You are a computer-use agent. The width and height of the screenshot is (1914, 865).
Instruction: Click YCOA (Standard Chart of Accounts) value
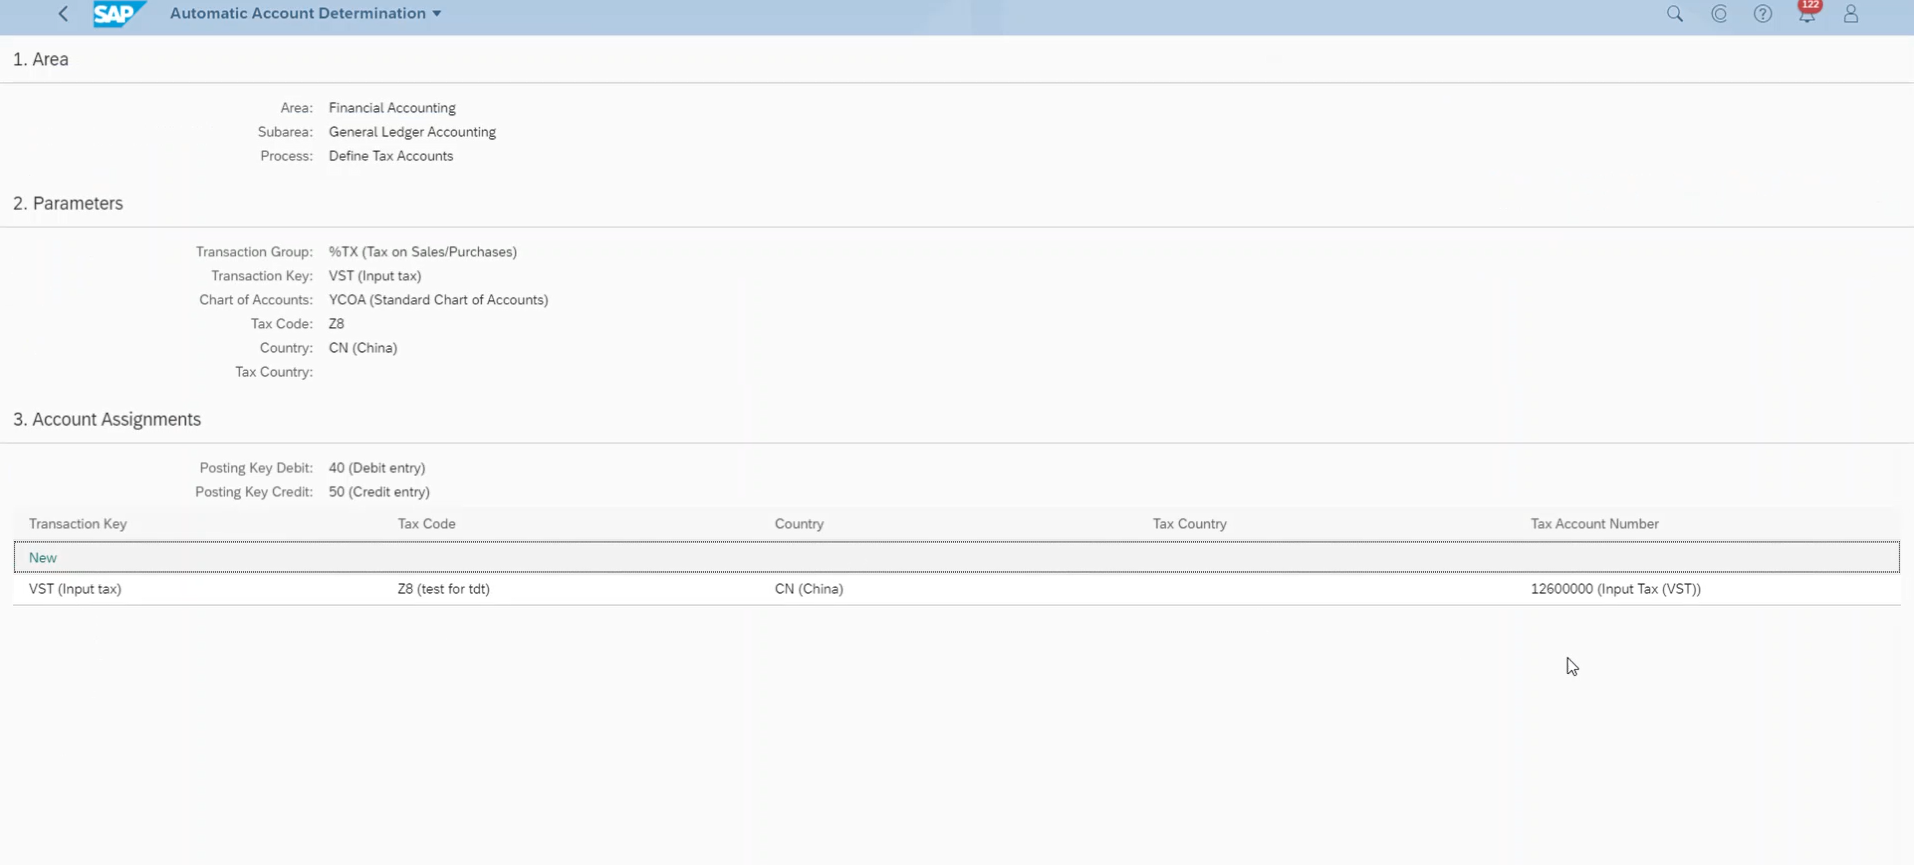click(x=438, y=300)
